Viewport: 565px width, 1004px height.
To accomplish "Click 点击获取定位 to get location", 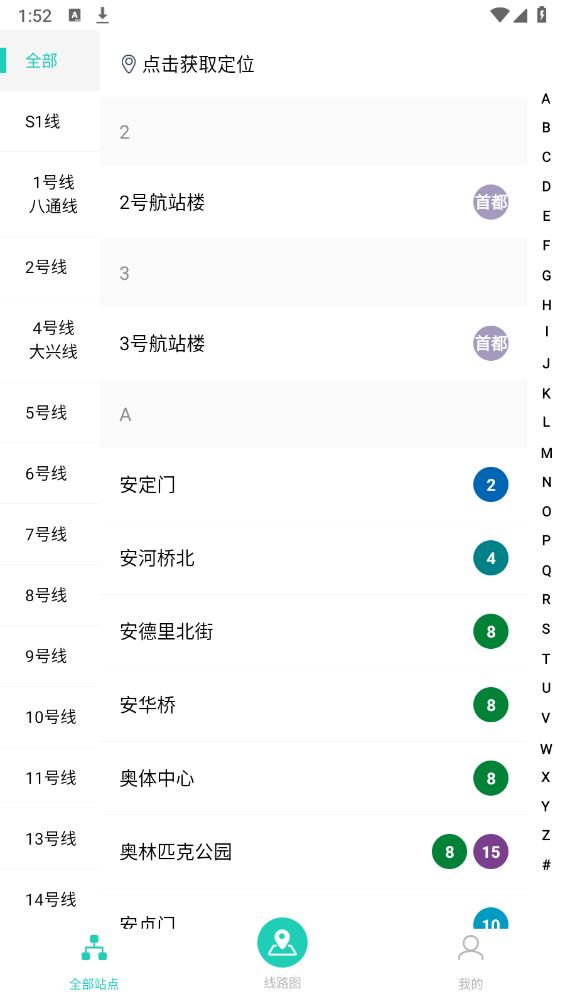I will [x=198, y=64].
